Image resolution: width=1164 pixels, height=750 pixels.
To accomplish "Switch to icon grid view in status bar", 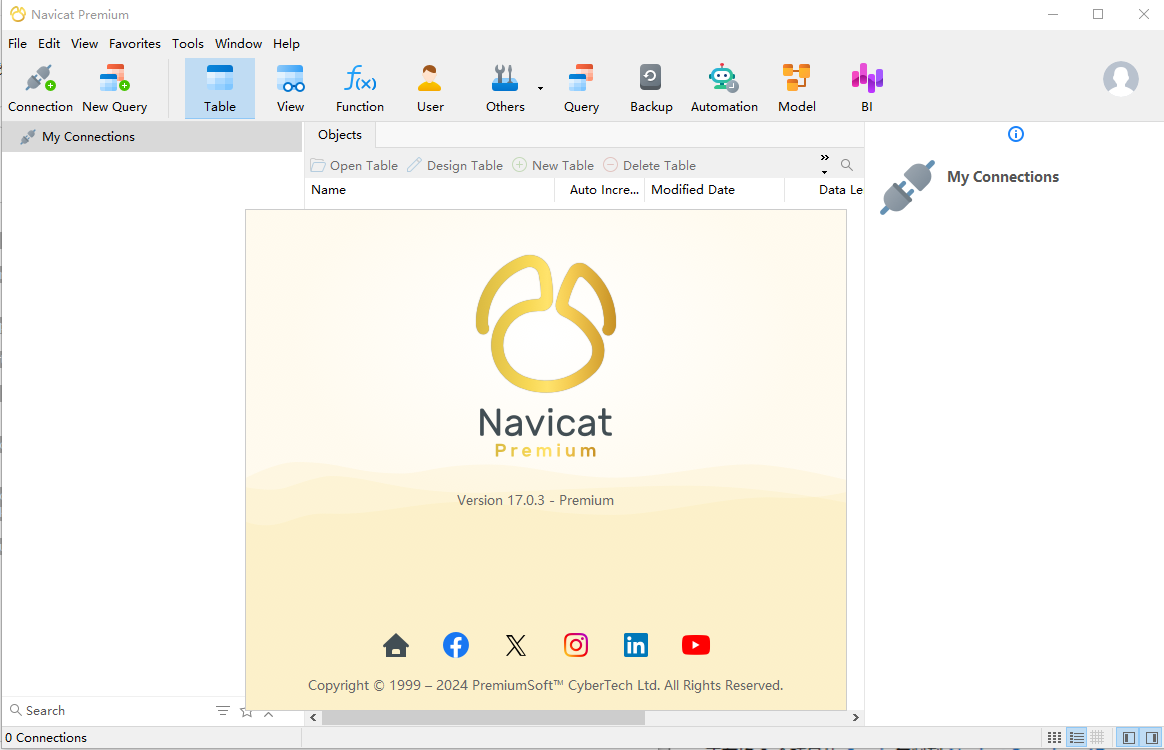I will pos(1054,737).
